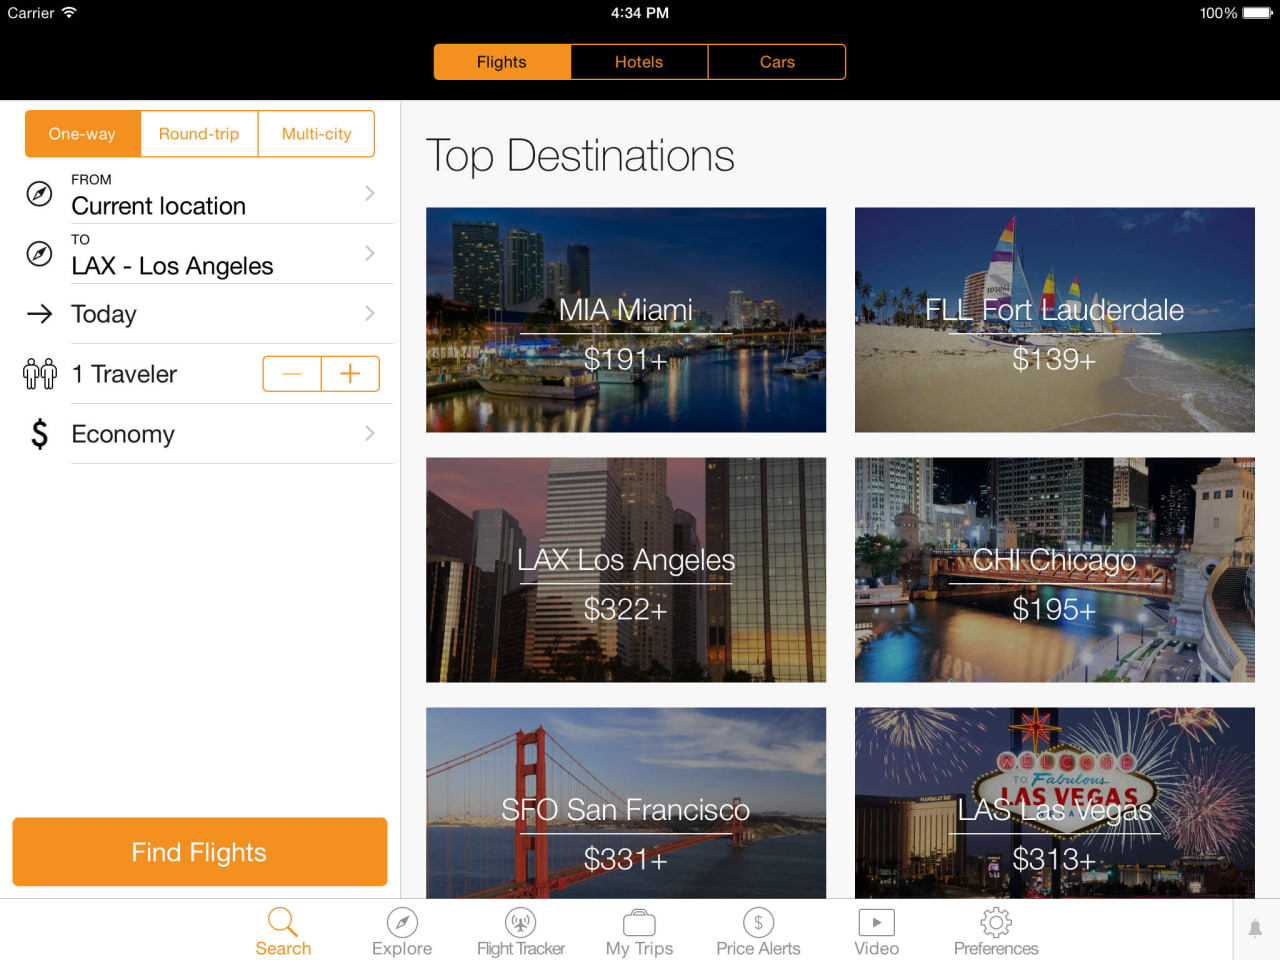Select the Multi-city option

(316, 133)
